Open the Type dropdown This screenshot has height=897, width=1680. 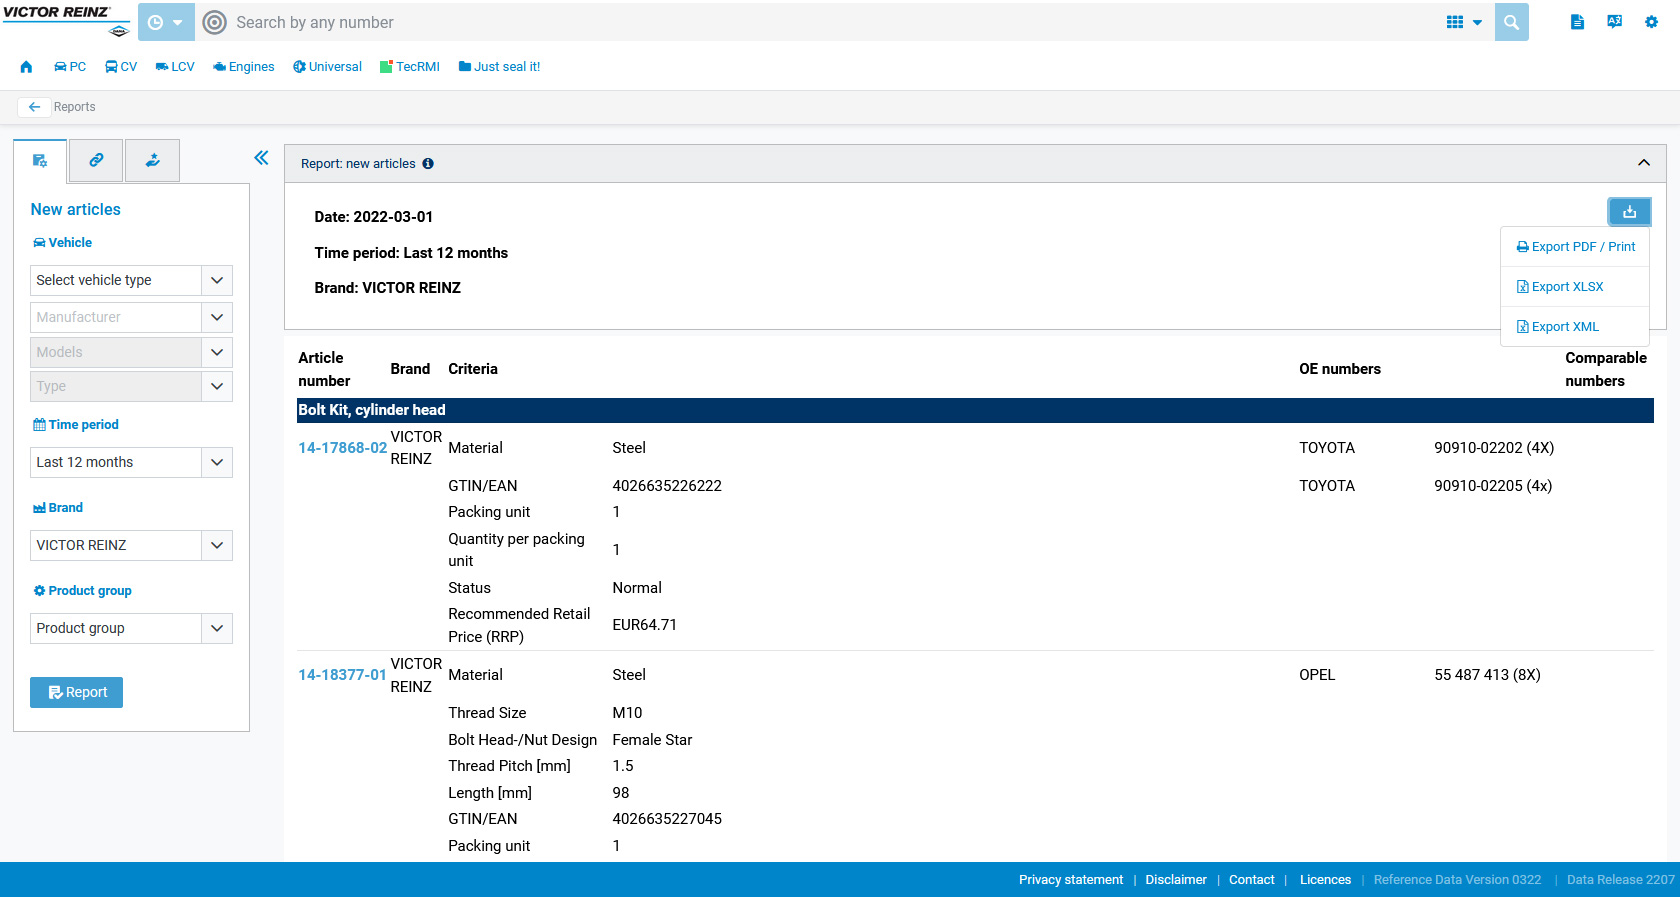click(131, 386)
